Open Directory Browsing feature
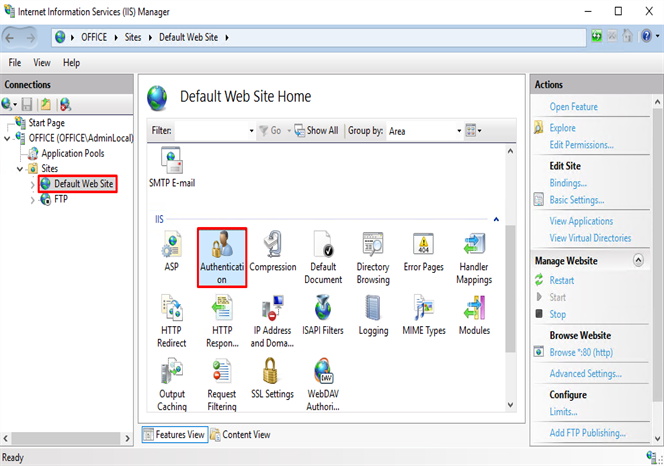The width and height of the screenshot is (664, 466). coord(373,257)
